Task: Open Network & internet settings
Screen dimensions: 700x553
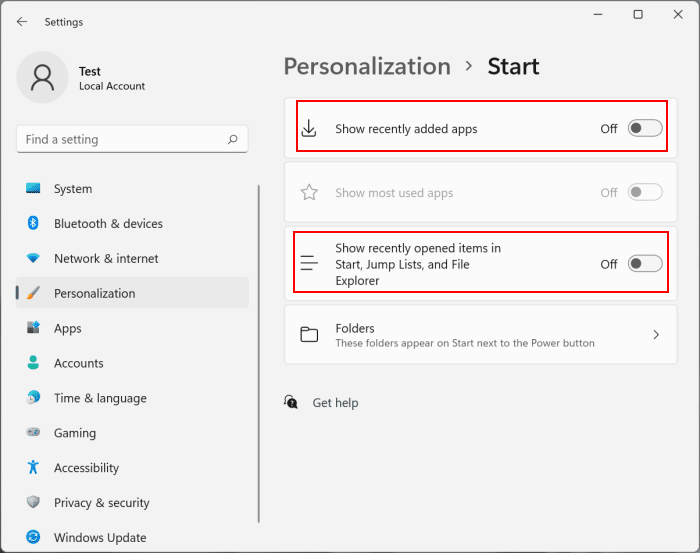Action: pyautogui.click(x=106, y=258)
